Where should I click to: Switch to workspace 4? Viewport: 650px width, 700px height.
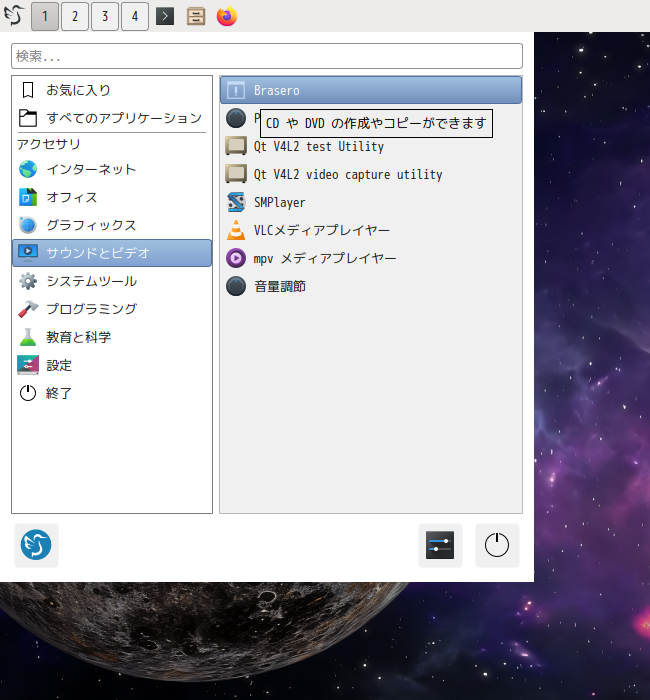click(135, 17)
